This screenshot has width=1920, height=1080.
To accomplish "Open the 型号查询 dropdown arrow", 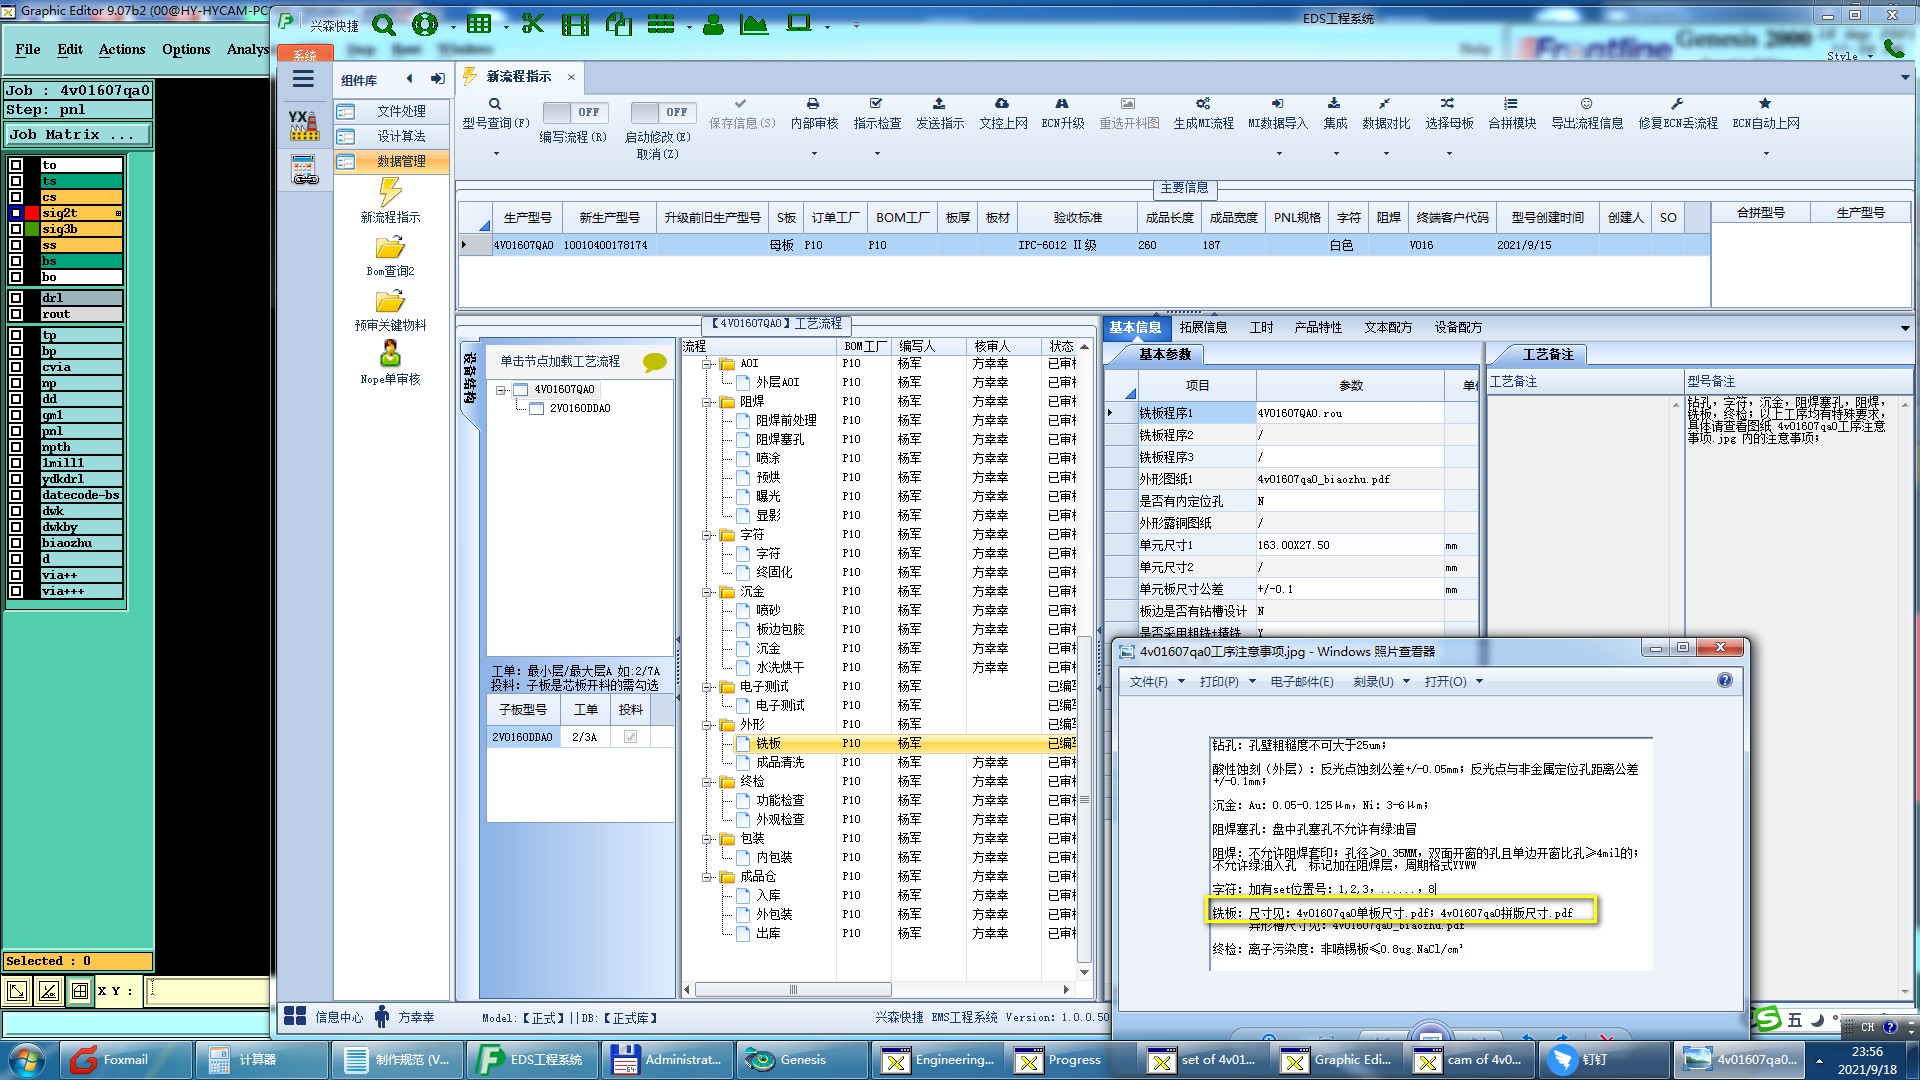I will (x=496, y=154).
